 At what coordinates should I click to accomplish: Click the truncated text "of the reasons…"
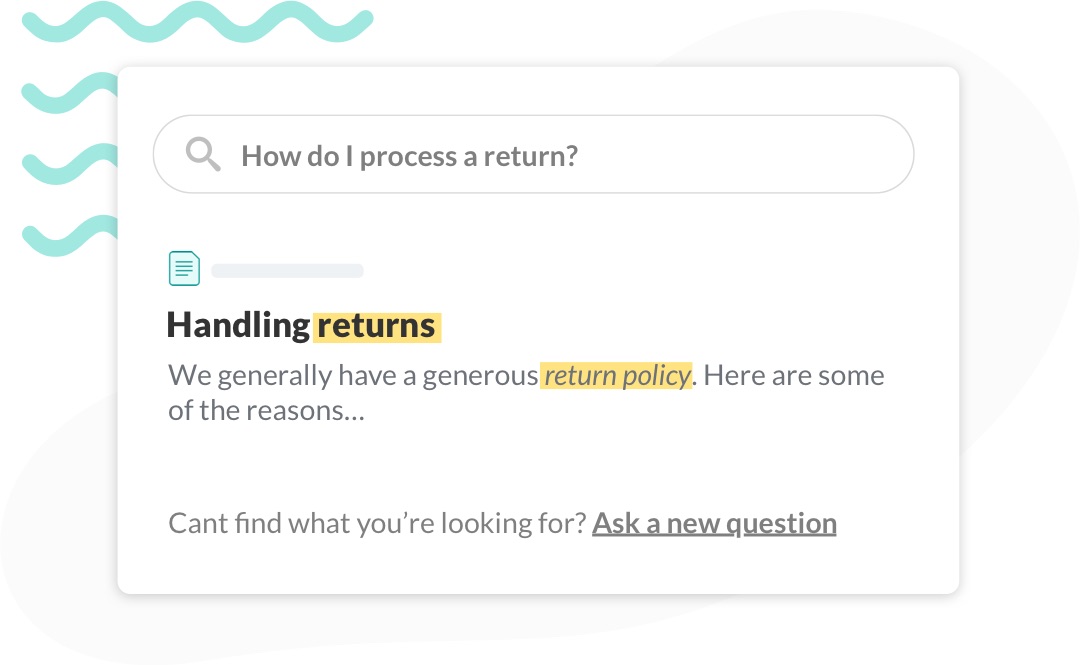(267, 411)
